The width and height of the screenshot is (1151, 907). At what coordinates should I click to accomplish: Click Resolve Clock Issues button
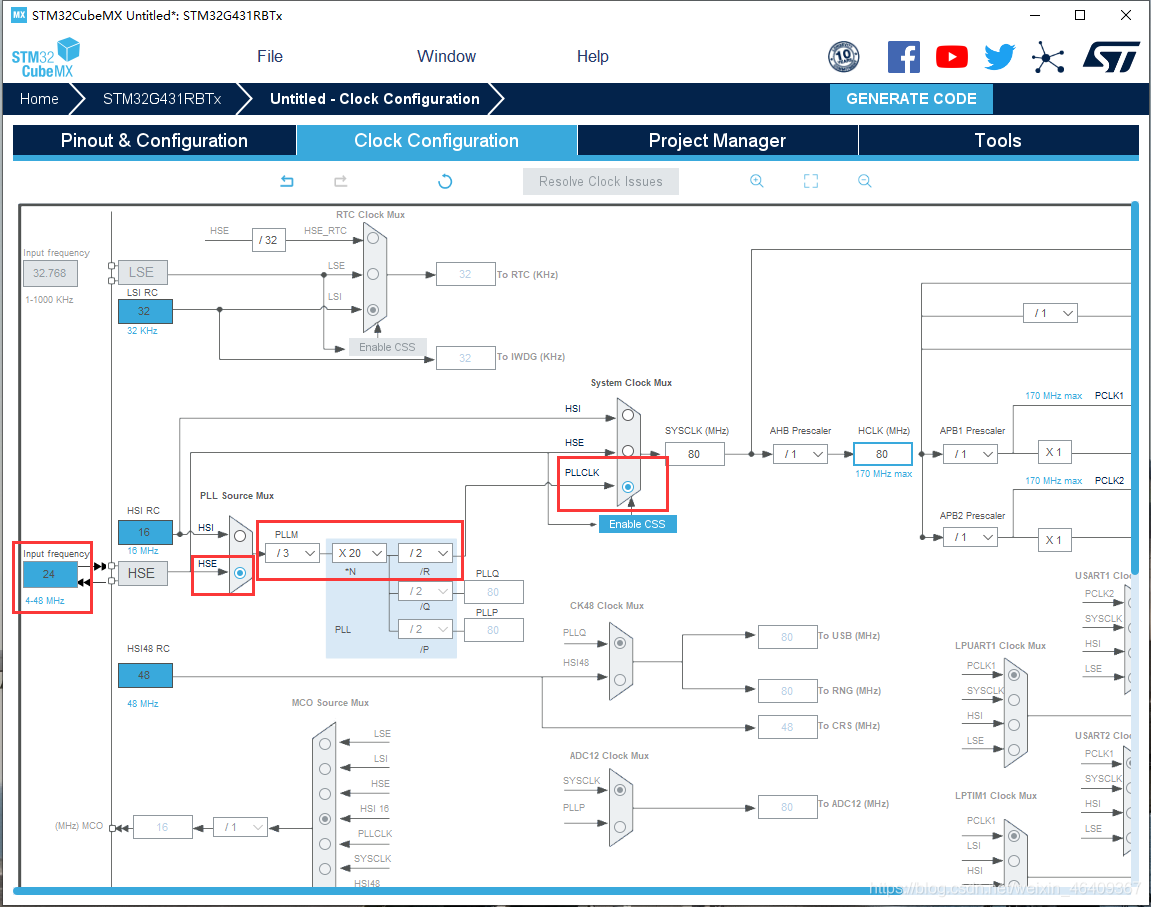click(x=600, y=181)
